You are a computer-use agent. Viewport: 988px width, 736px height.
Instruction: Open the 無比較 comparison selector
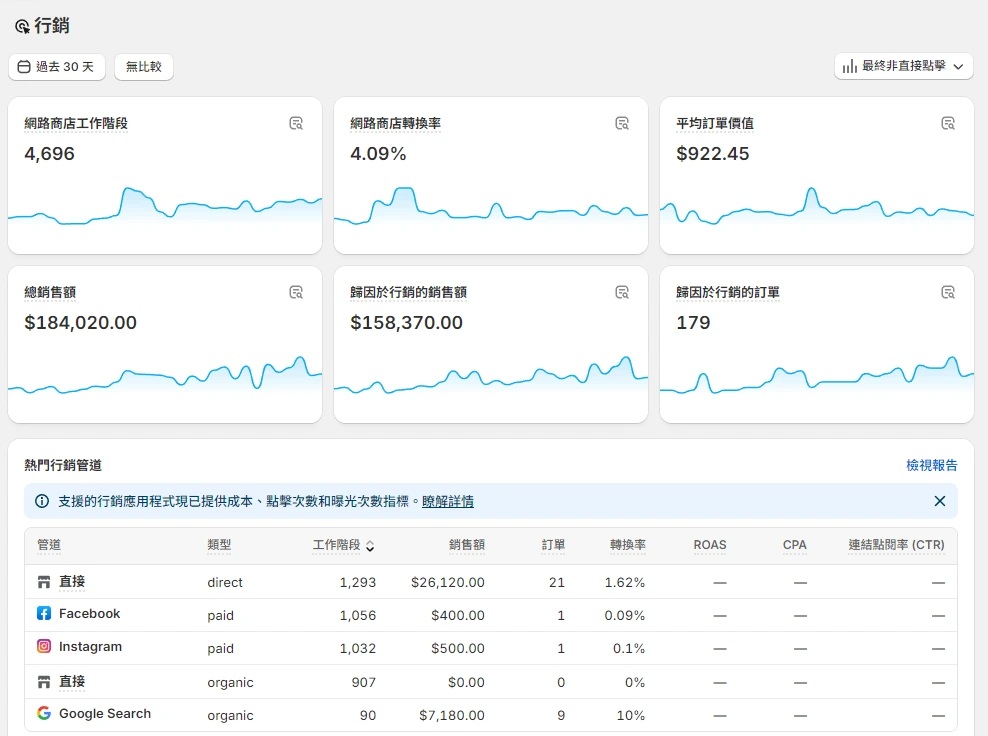[144, 67]
